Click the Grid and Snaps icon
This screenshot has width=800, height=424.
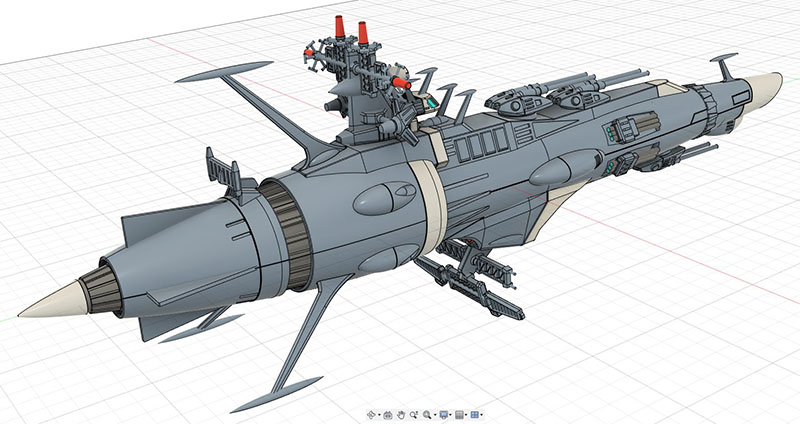point(459,415)
